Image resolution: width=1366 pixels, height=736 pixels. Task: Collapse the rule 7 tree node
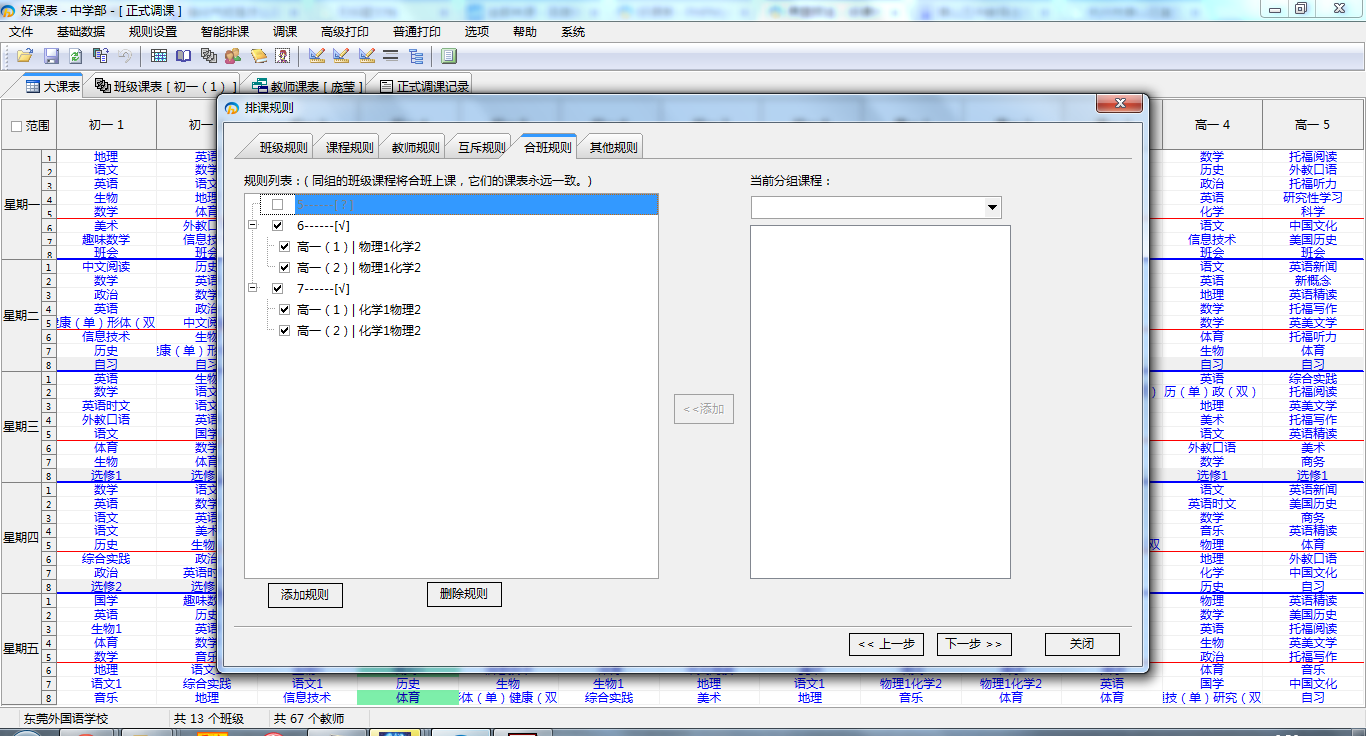tap(252, 288)
